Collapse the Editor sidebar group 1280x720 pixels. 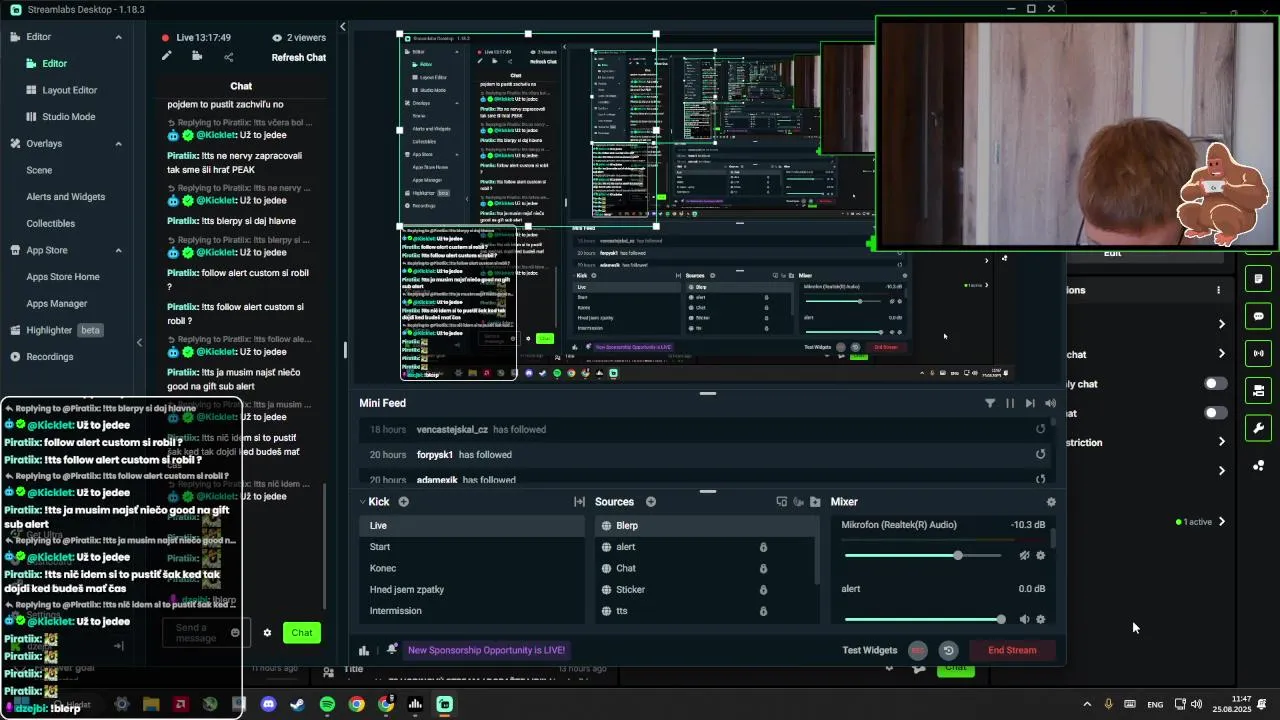[118, 37]
